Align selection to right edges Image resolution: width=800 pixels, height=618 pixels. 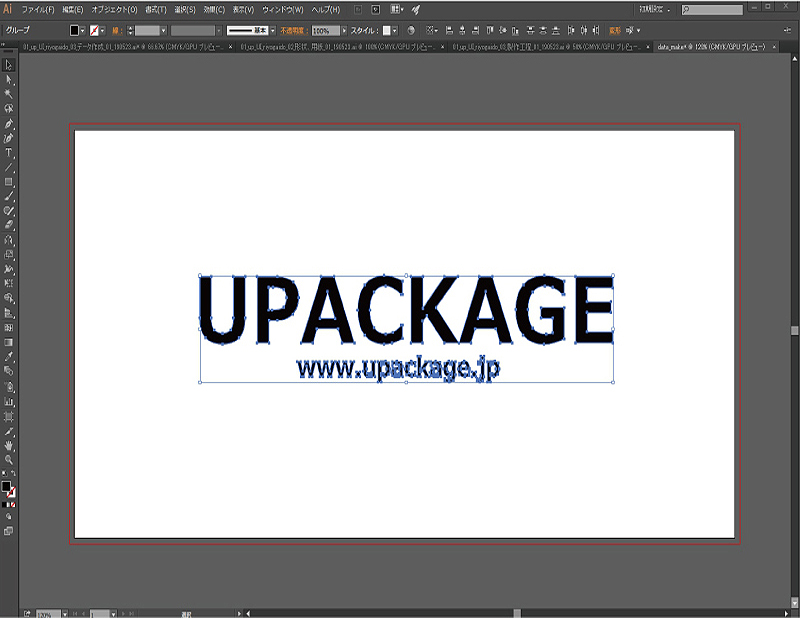[476, 31]
